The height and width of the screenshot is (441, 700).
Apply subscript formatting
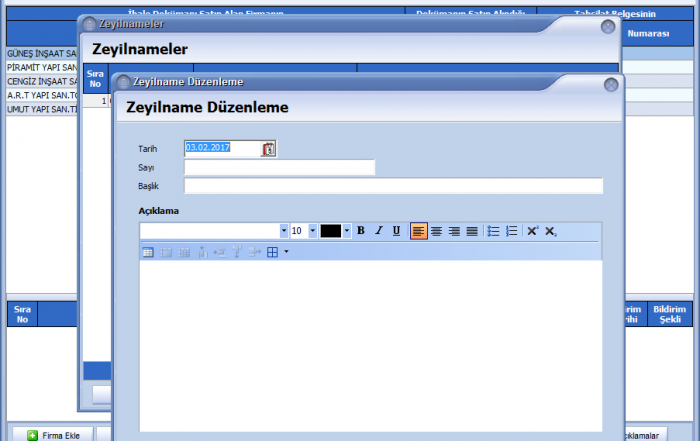pyautogui.click(x=551, y=231)
